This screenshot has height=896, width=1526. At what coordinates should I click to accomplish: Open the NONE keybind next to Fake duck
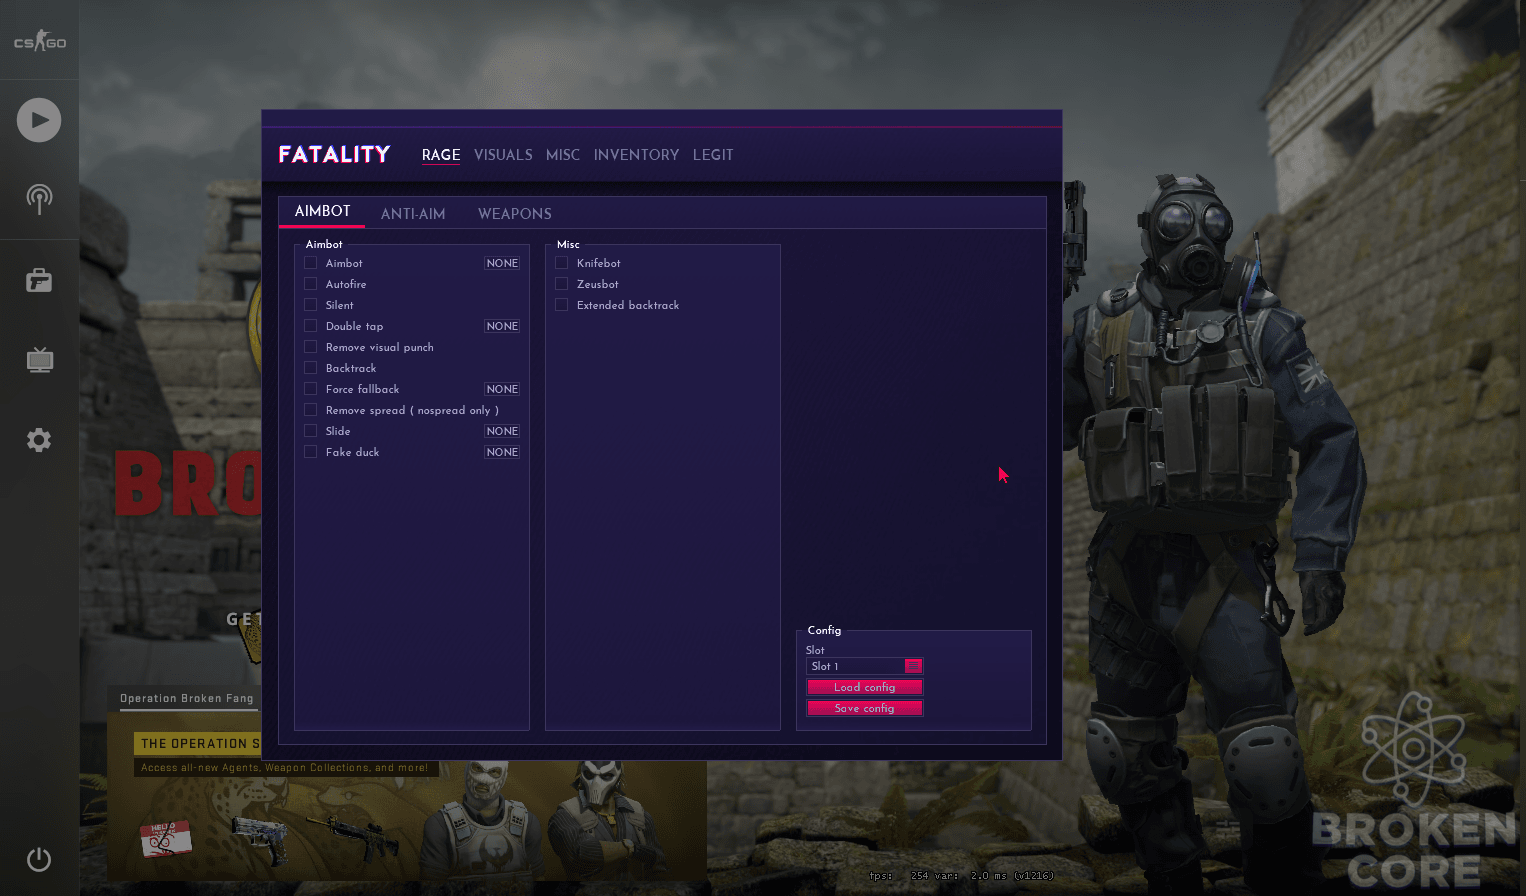[x=502, y=452]
